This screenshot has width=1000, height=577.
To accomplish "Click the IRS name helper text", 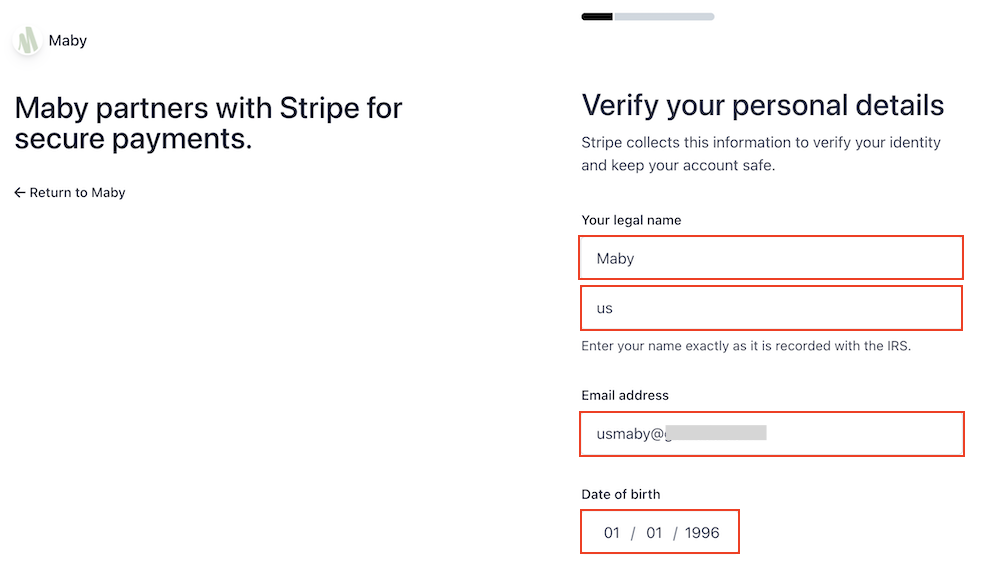I will pos(746,346).
